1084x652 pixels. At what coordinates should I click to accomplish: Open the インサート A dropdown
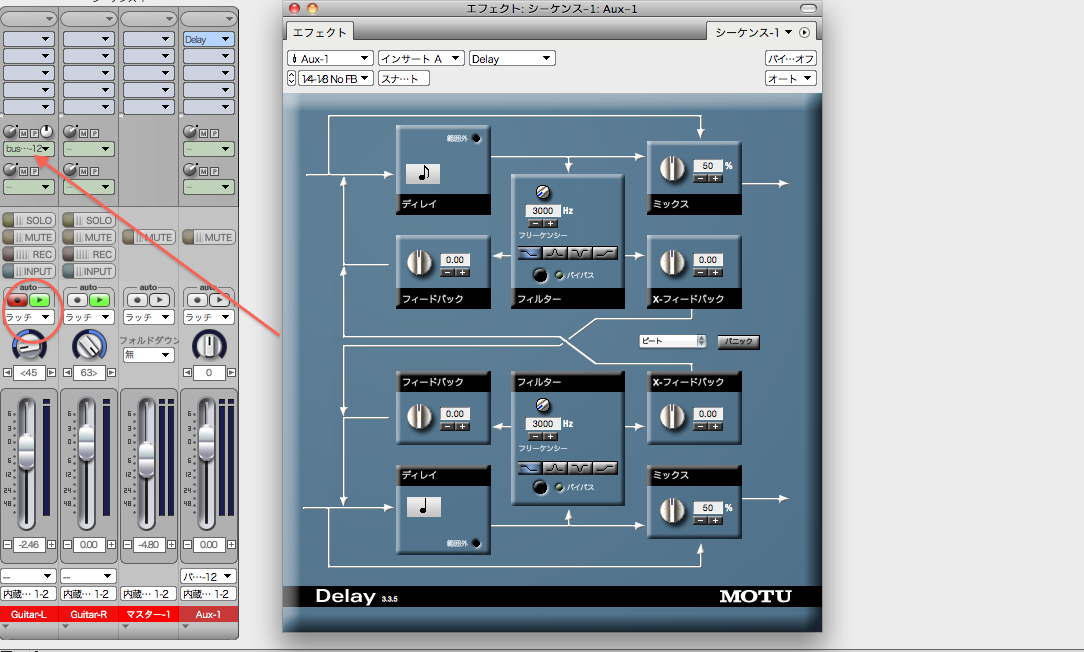pyautogui.click(x=421, y=59)
